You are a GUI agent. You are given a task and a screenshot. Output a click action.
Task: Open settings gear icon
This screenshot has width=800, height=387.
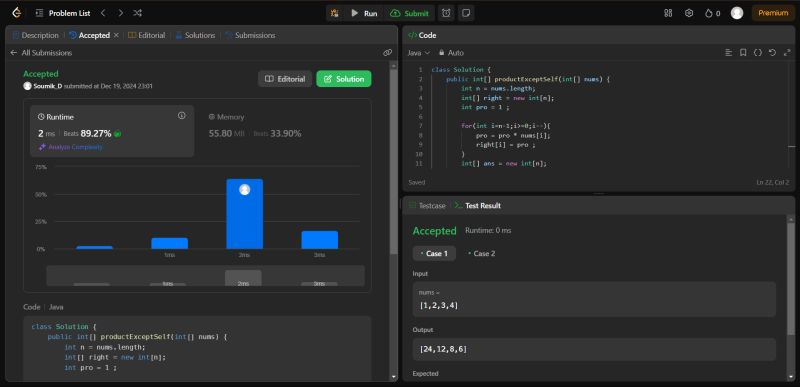tap(689, 13)
